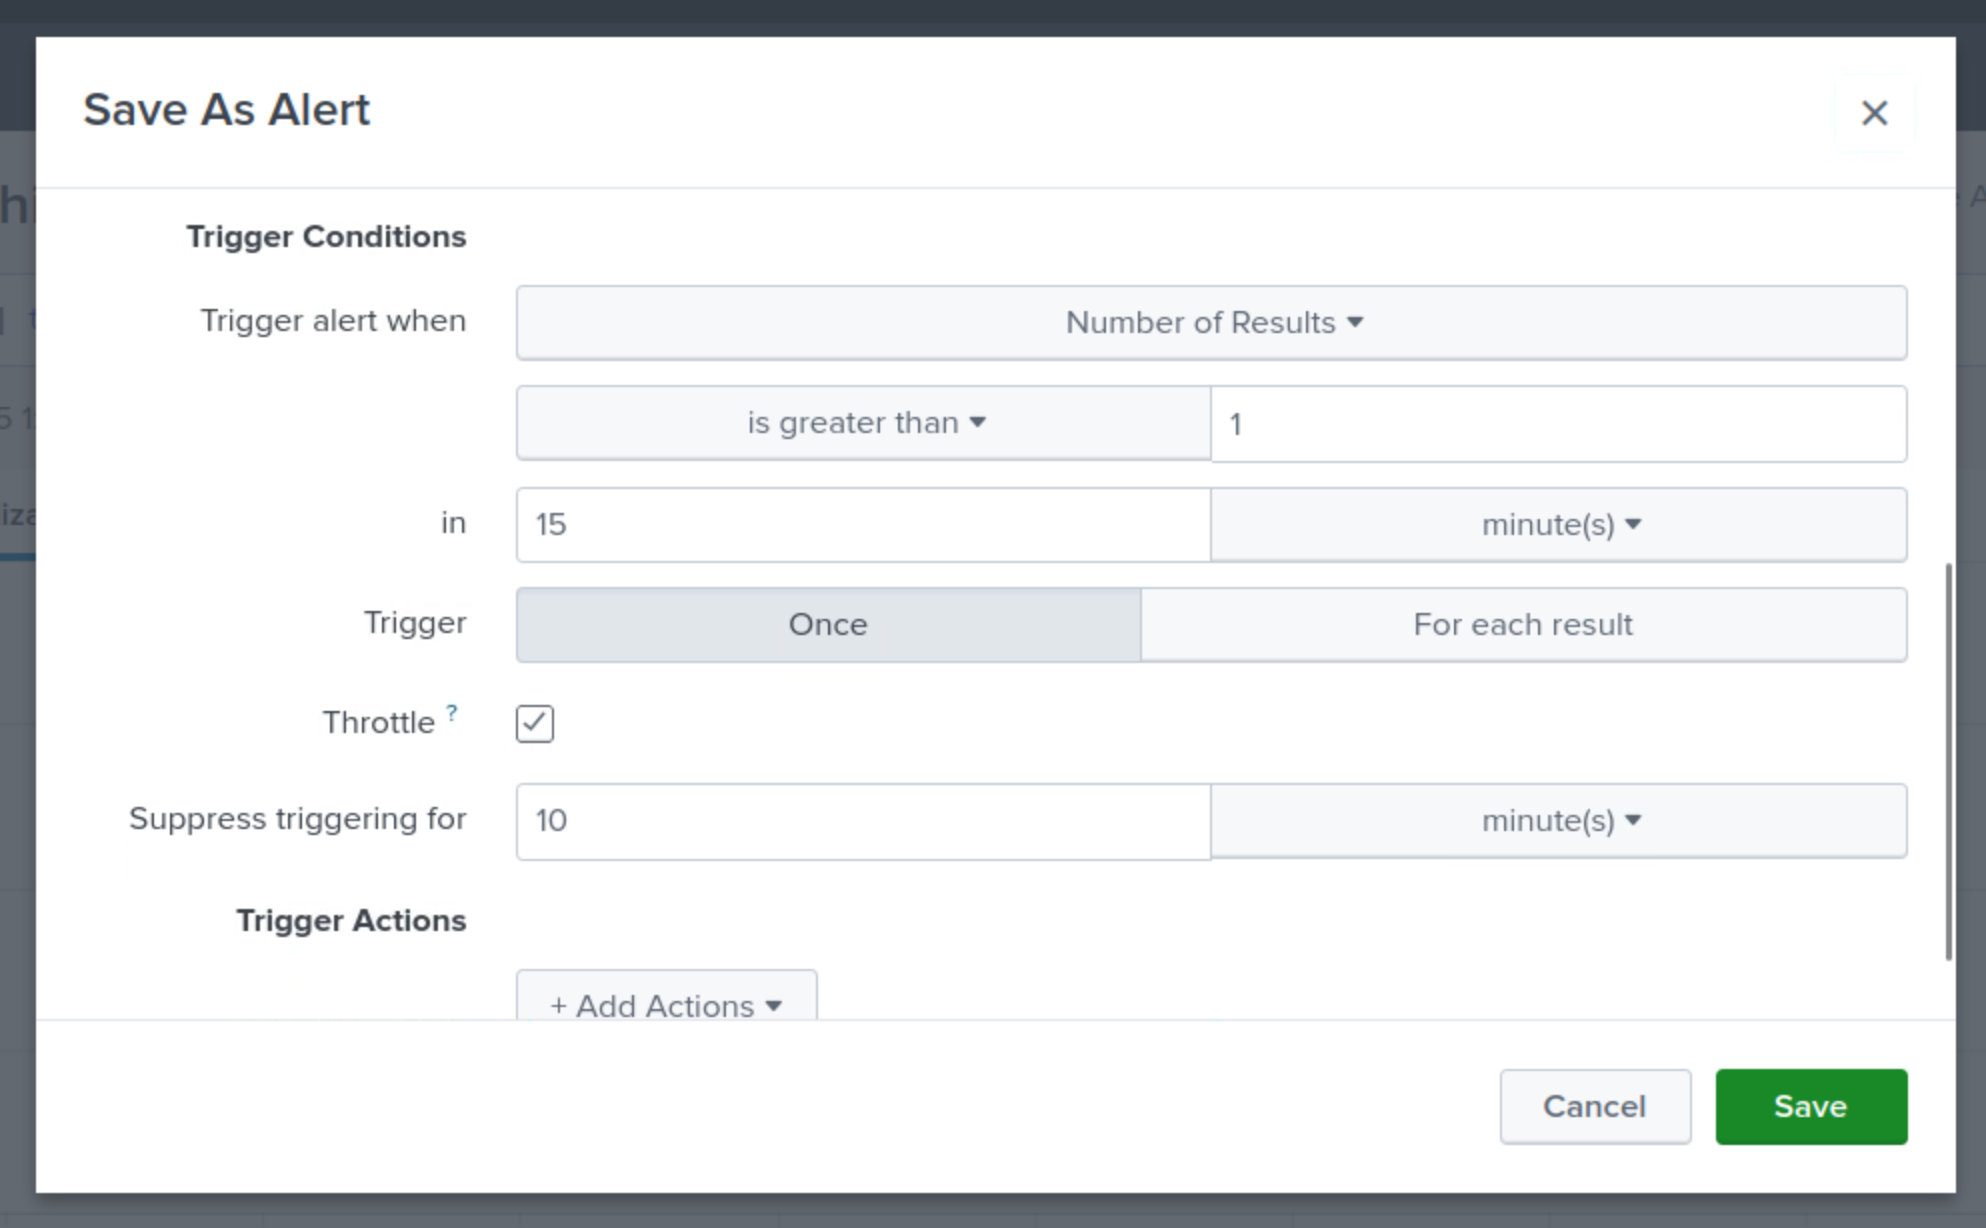The height and width of the screenshot is (1228, 1986).
Task: Click the dialog's vertical scrollbar
Action: pos(1948,760)
